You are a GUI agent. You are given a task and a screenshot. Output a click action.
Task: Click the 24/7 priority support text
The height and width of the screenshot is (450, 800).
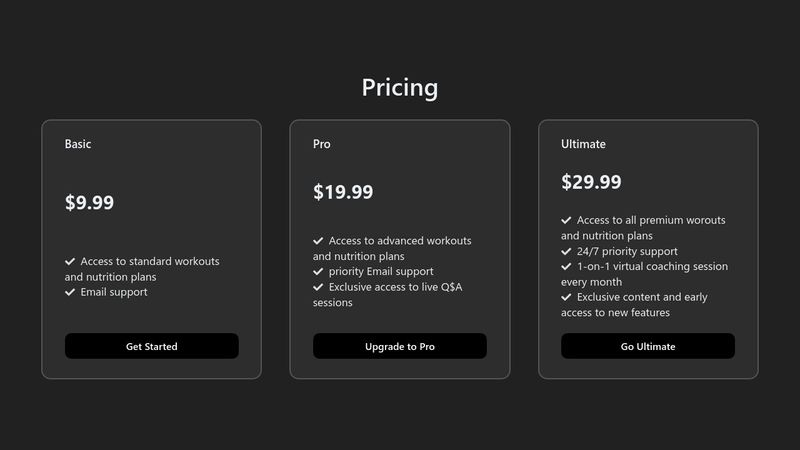(627, 252)
